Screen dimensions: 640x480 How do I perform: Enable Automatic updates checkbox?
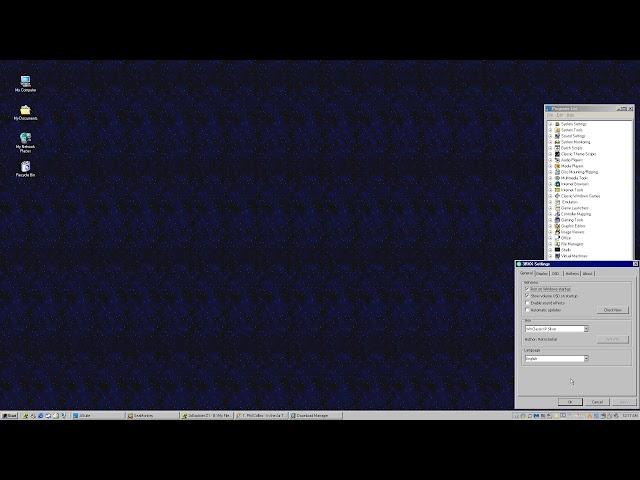coord(527,310)
